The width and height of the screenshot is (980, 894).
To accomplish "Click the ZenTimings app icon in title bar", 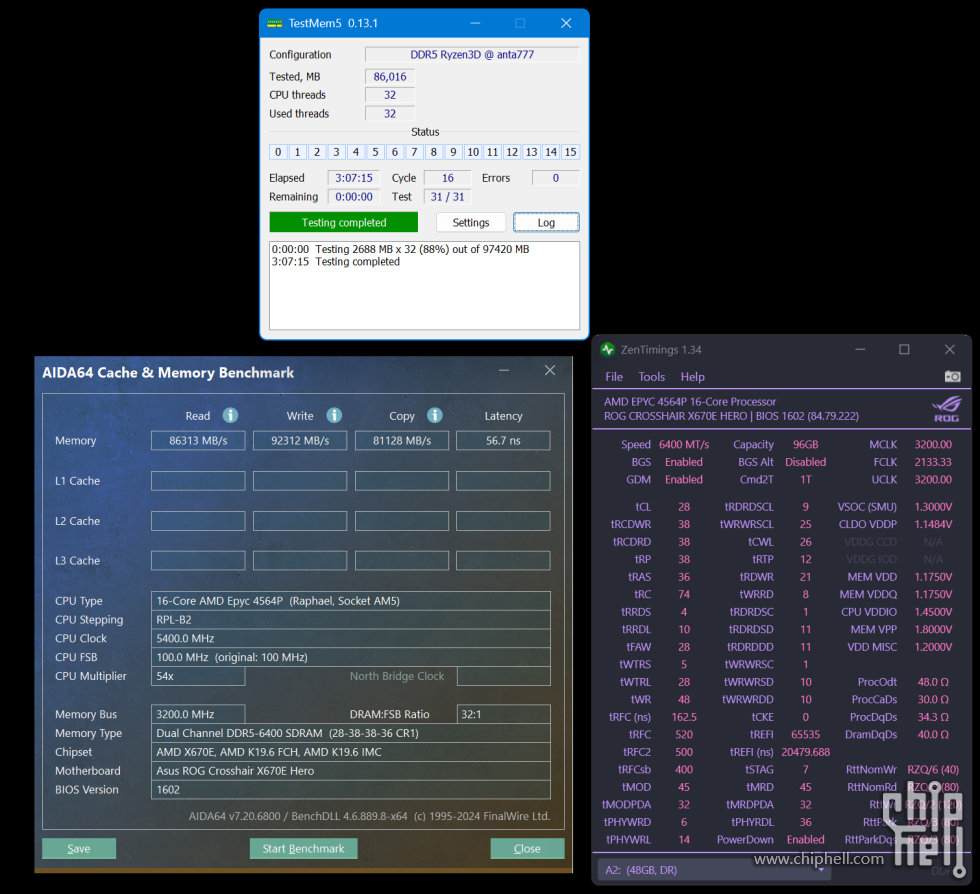I will (608, 349).
